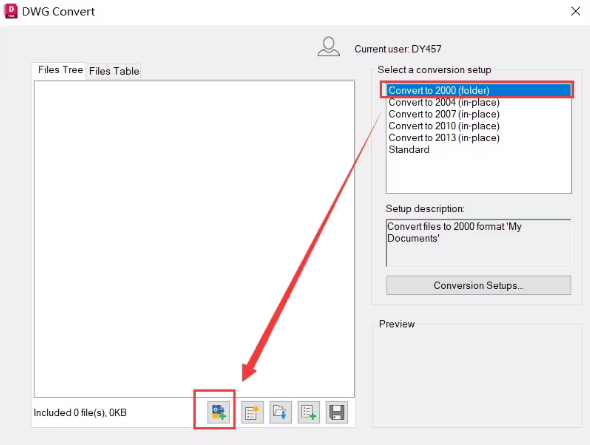Close the DWG Convert window
Image resolution: width=590 pixels, height=445 pixels.
[x=575, y=11]
